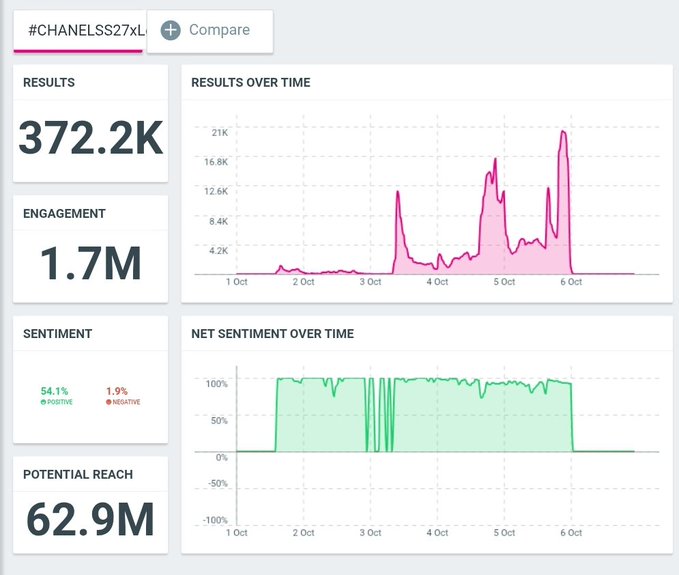
Task: Click the plus icon beside Compare
Action: [x=171, y=30]
